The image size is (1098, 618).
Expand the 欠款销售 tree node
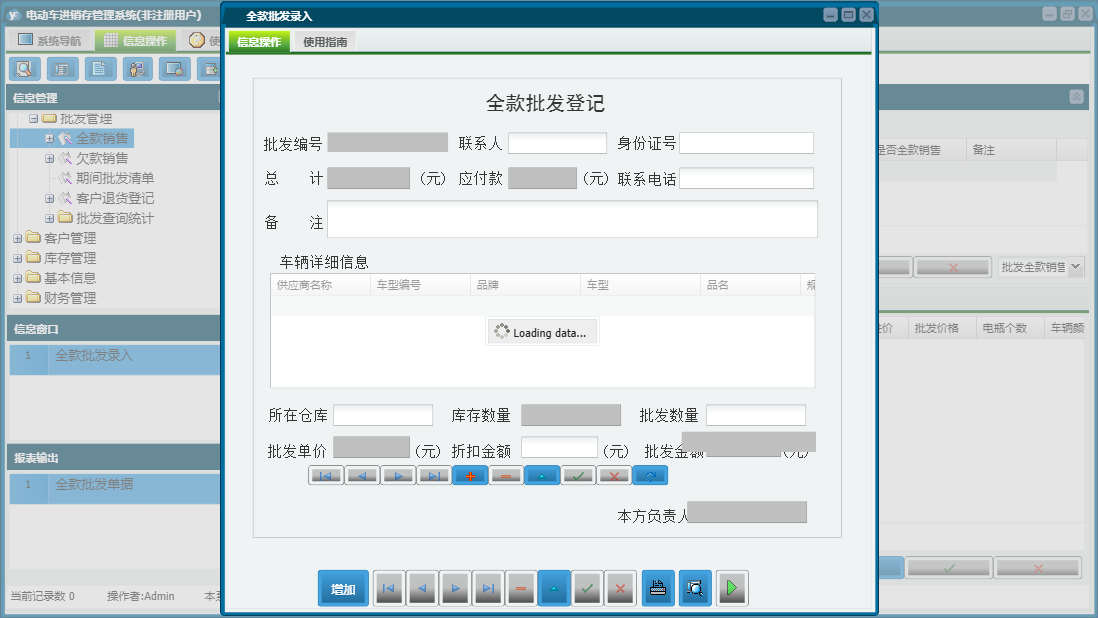click(x=49, y=158)
